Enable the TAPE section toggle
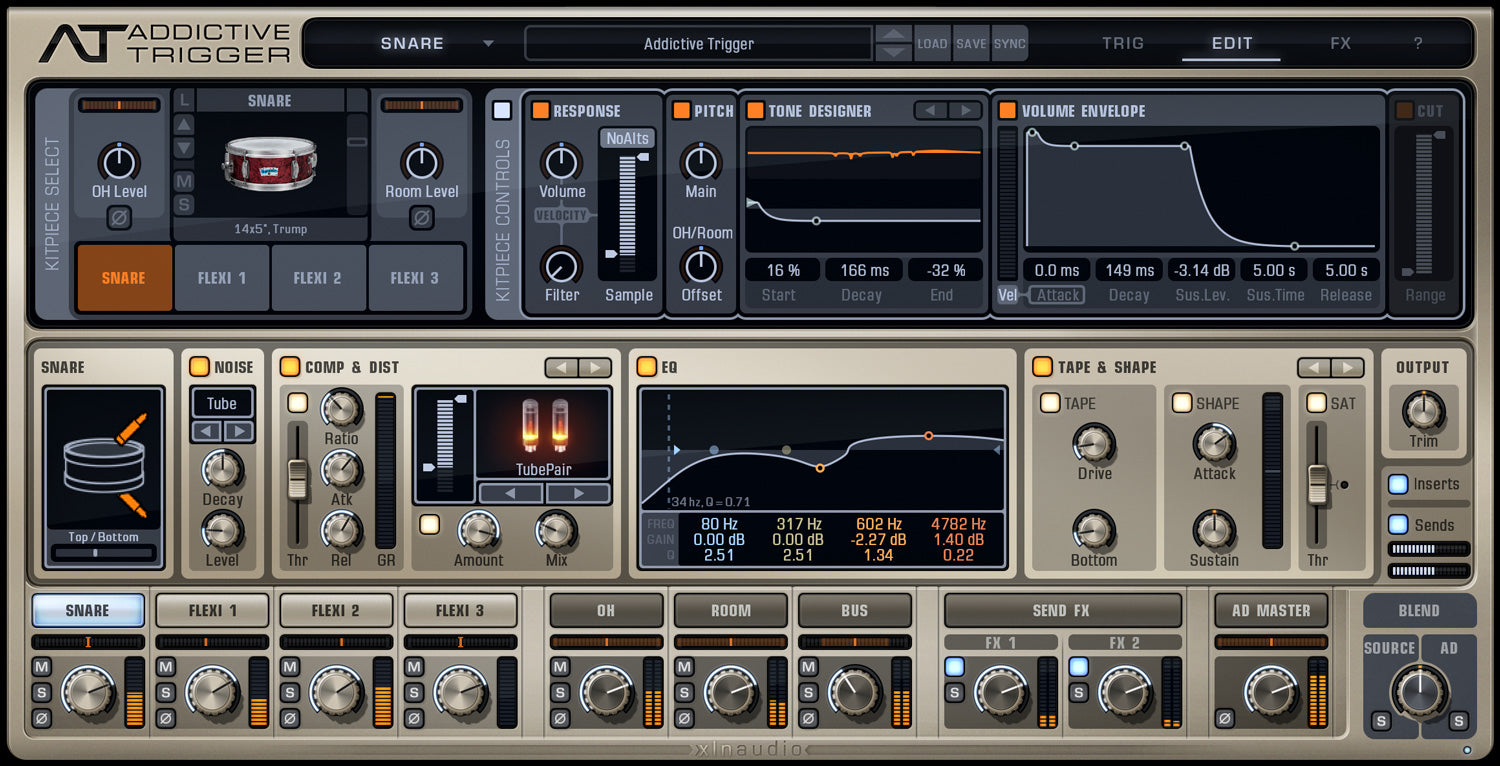The width and height of the screenshot is (1500, 766). point(1050,402)
